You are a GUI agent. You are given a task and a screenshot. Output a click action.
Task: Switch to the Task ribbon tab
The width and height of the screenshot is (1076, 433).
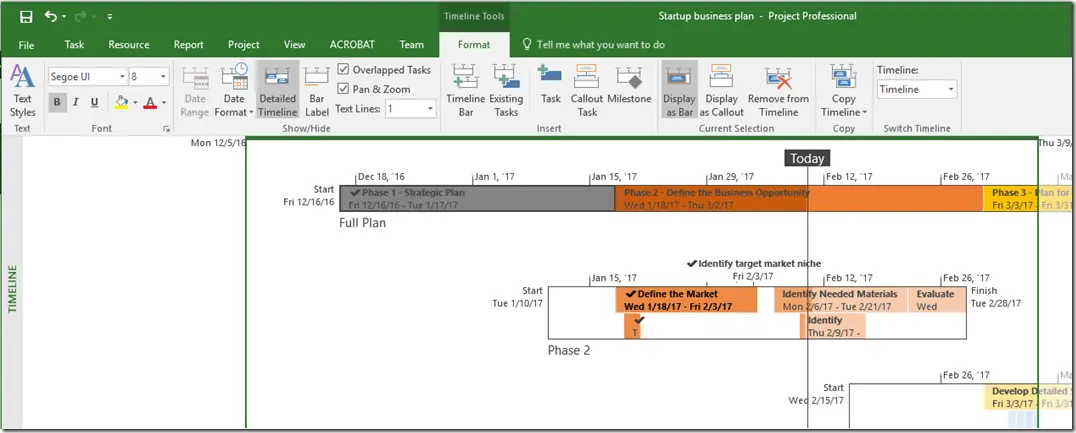(x=74, y=45)
